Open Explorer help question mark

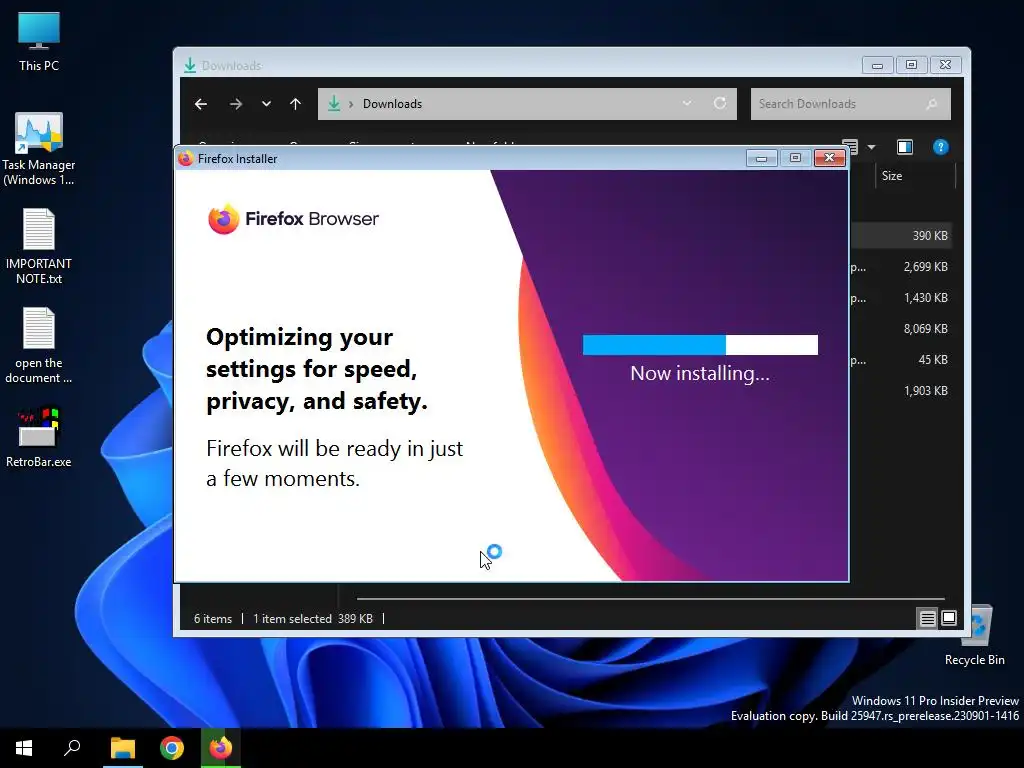(940, 148)
